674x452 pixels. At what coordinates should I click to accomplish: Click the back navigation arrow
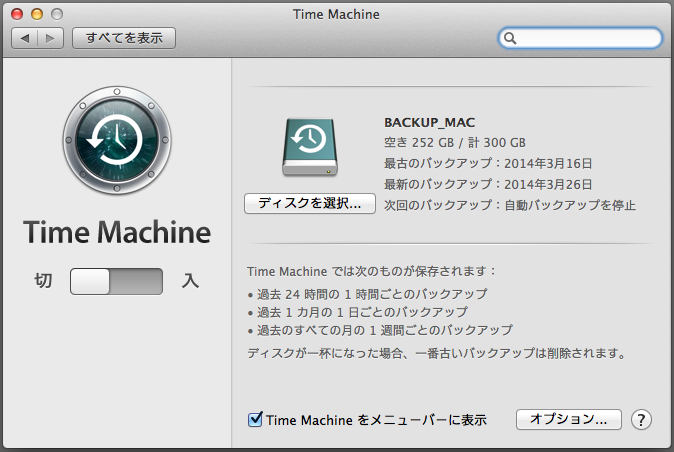[x=25, y=38]
